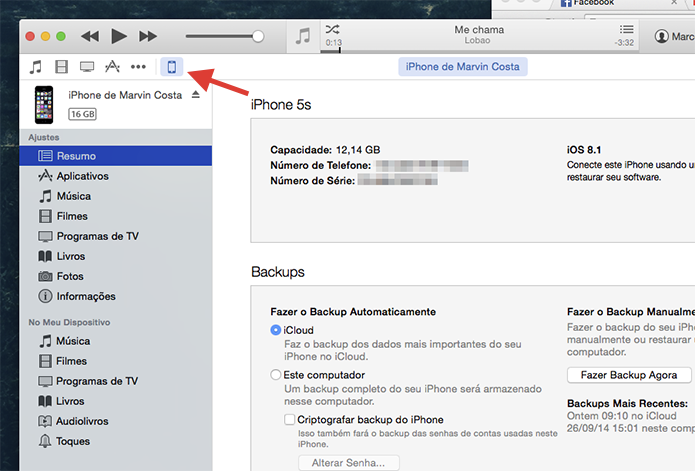
Task: Open Toques on the device
Action: (x=116, y=441)
